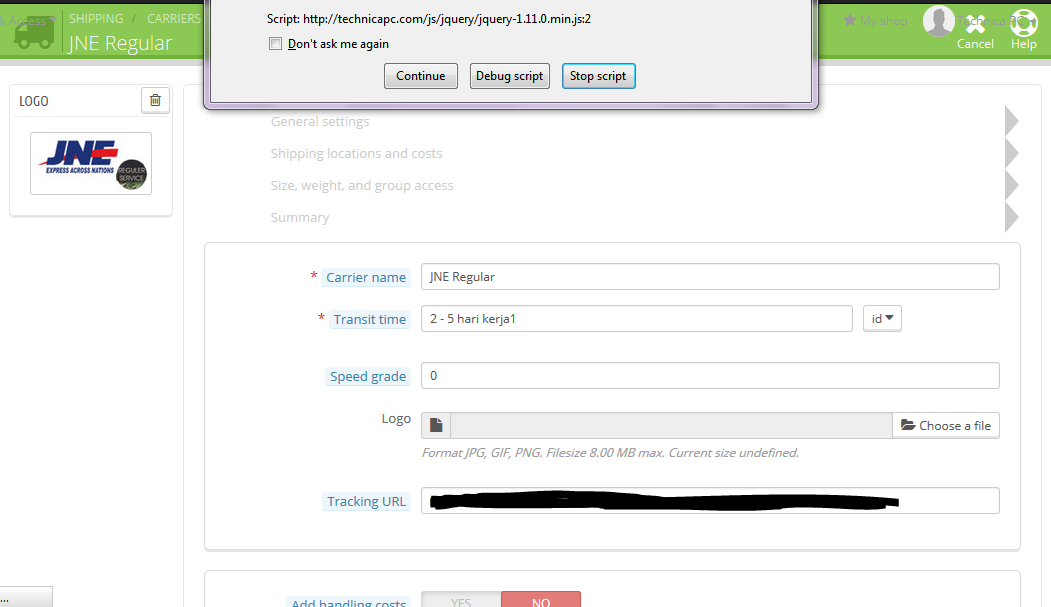Go to the Summary step
The width and height of the screenshot is (1051, 607).
(300, 218)
